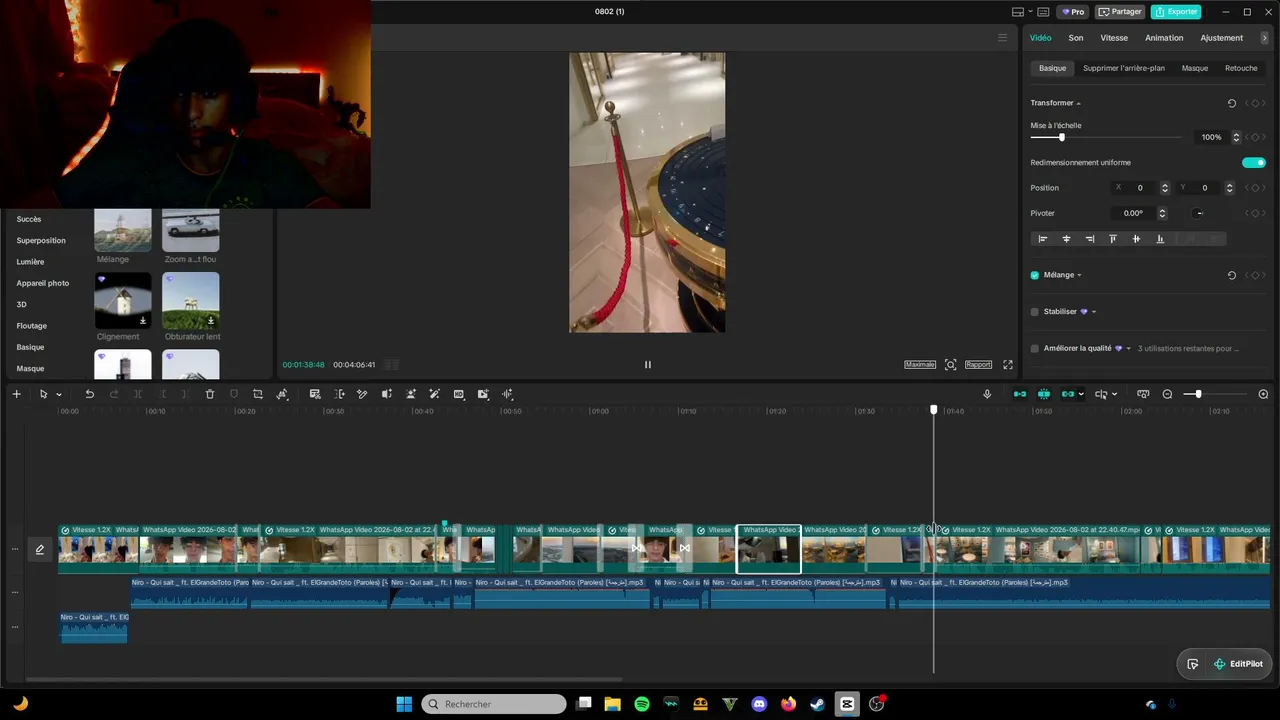Click the mirror flip icon in timeline toolbar
The image size is (1280, 720).
tap(386, 394)
